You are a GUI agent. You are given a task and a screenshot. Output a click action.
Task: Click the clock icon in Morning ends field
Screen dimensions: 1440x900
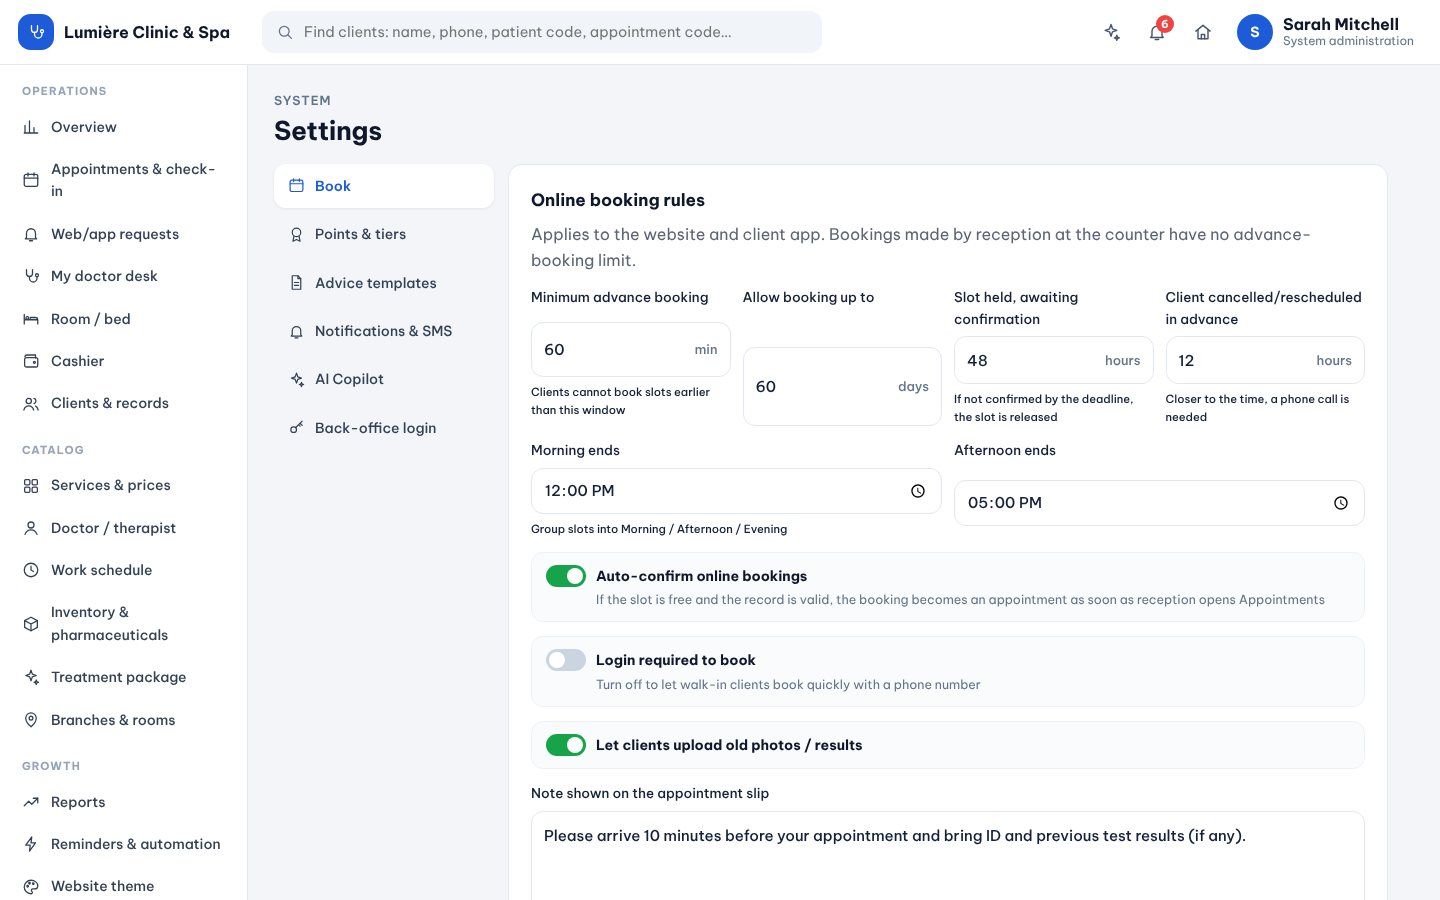(918, 491)
